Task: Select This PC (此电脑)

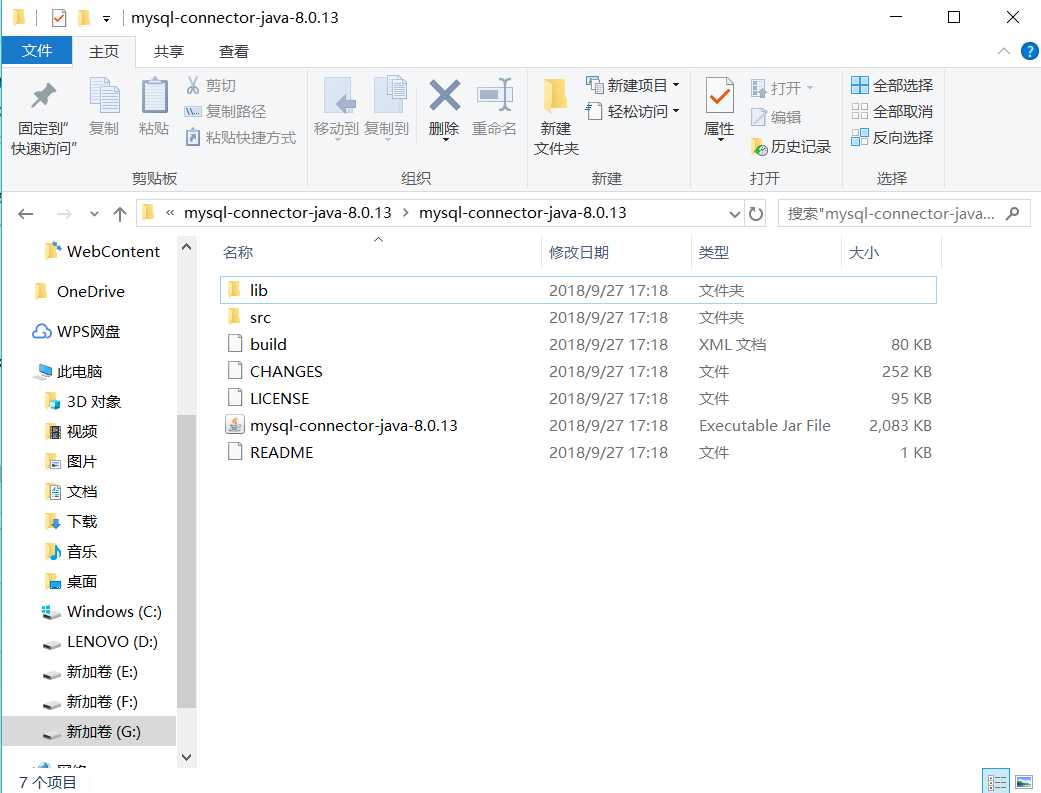Action: (70, 371)
